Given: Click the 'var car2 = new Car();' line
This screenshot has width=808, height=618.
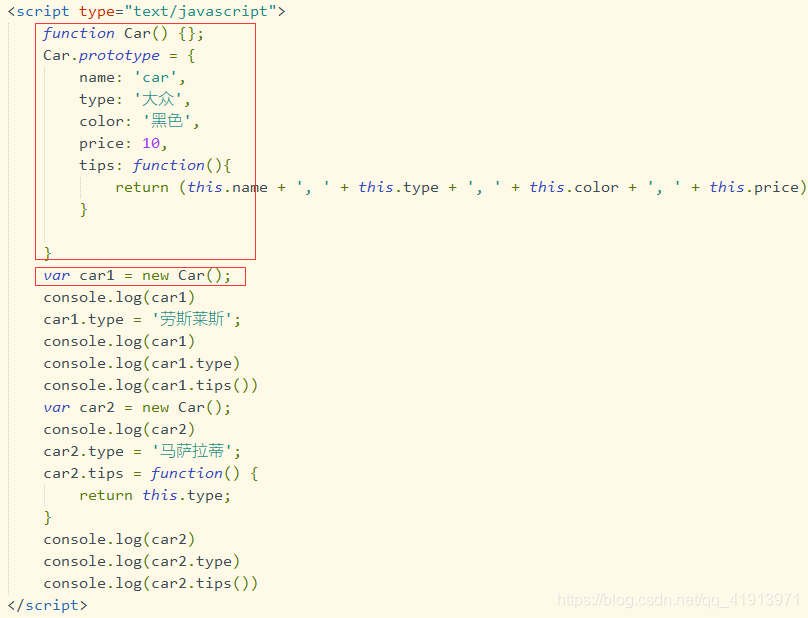Looking at the screenshot, I should pos(137,408).
